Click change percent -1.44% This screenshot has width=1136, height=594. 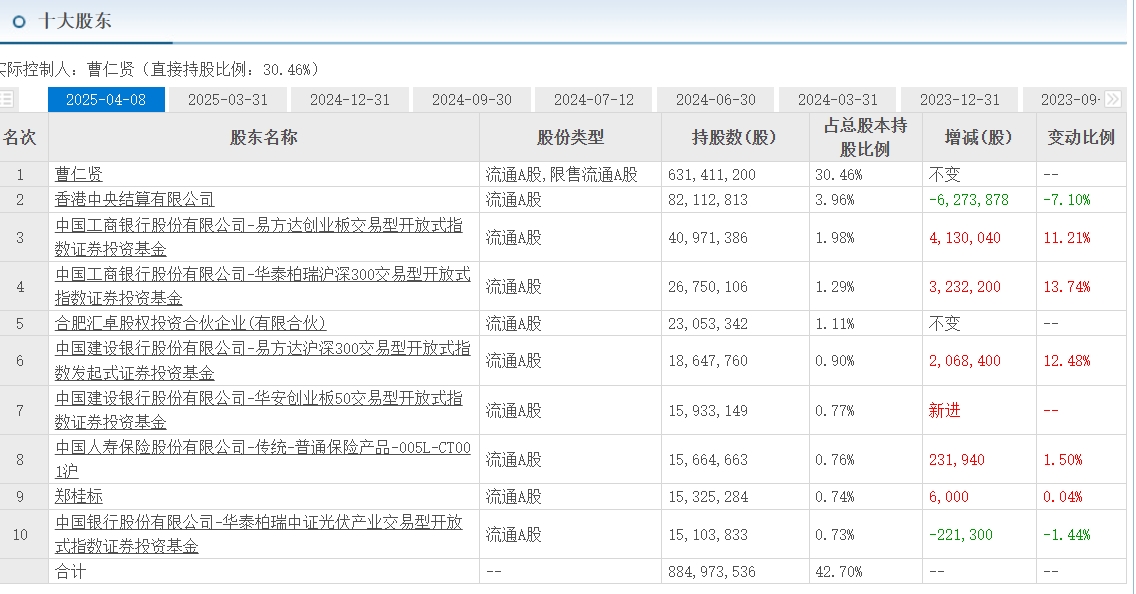[x=1066, y=535]
